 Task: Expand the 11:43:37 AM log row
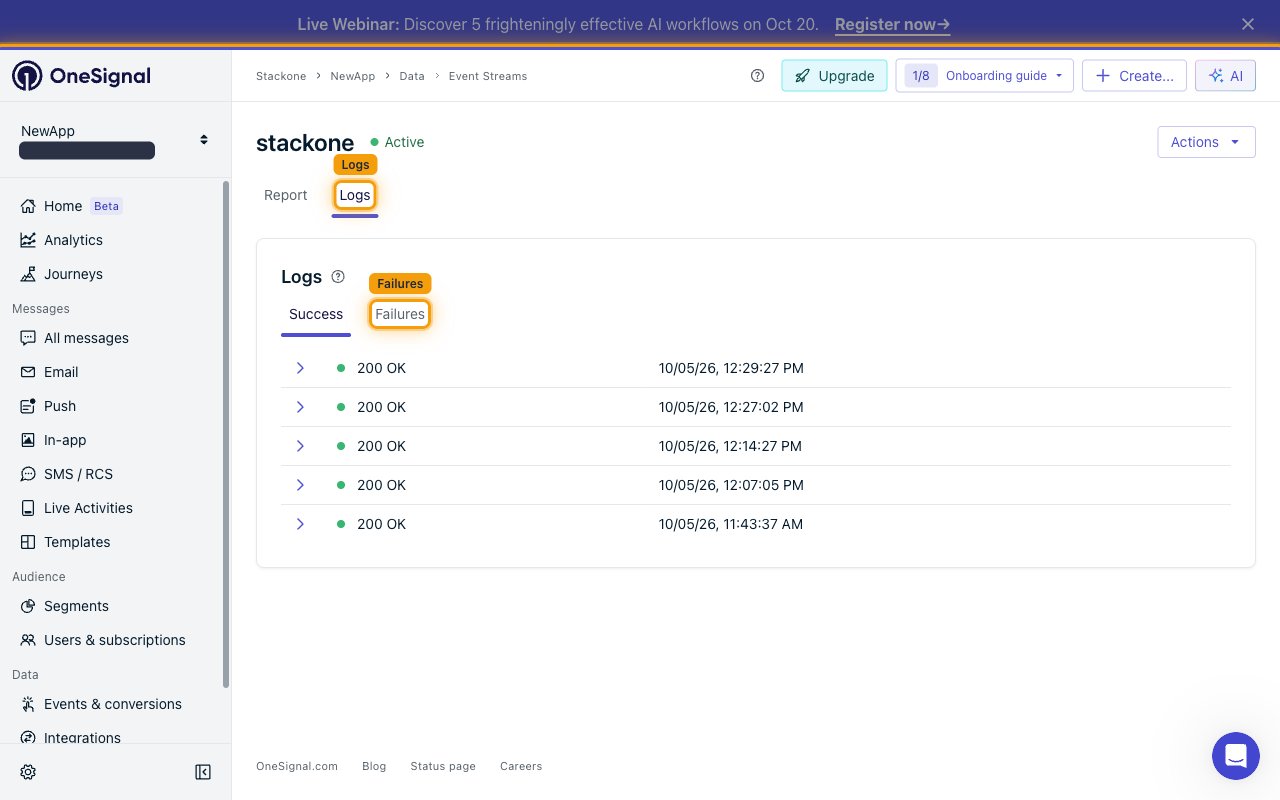tap(300, 524)
